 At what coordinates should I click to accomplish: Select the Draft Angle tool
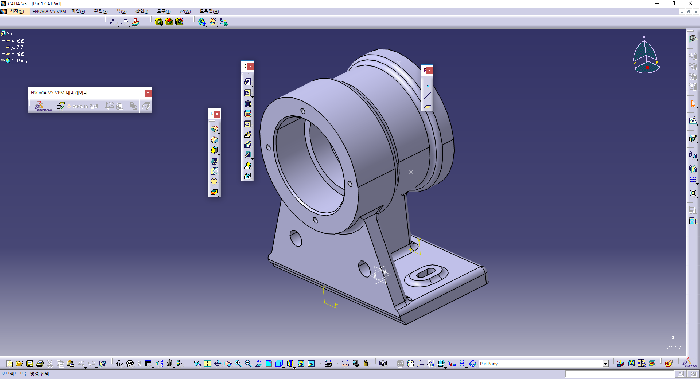(214, 150)
